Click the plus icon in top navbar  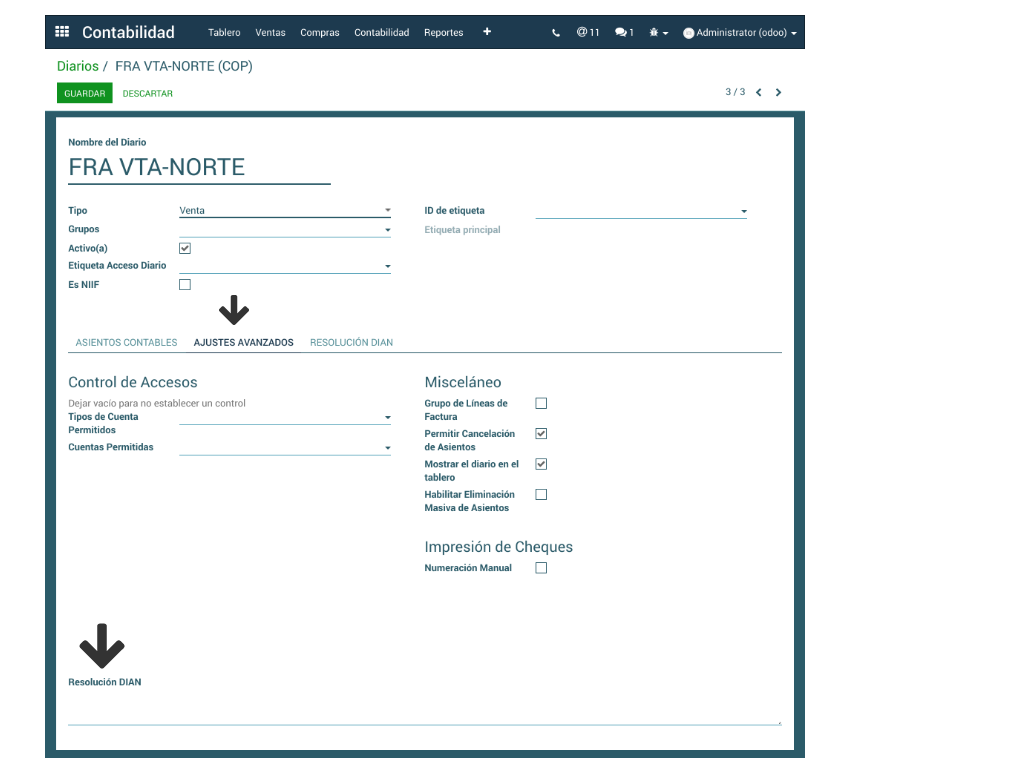click(487, 32)
